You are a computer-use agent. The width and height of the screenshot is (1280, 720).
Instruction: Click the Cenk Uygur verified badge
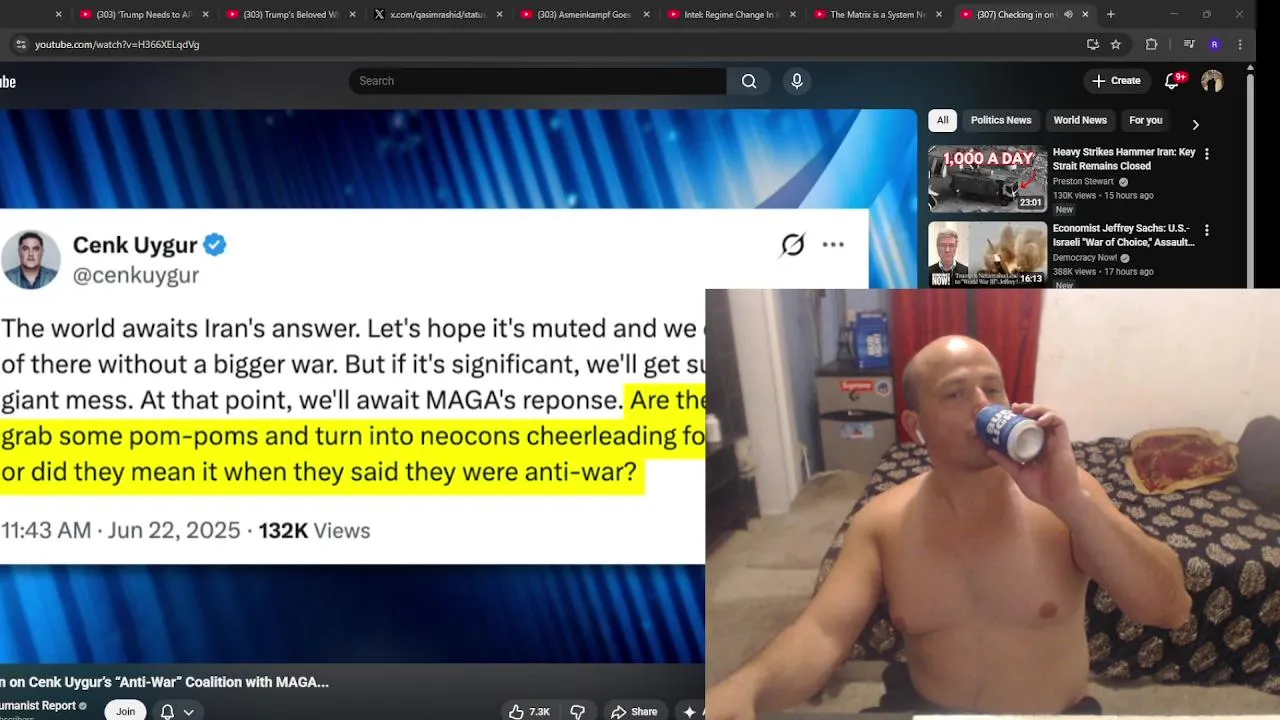(x=215, y=245)
